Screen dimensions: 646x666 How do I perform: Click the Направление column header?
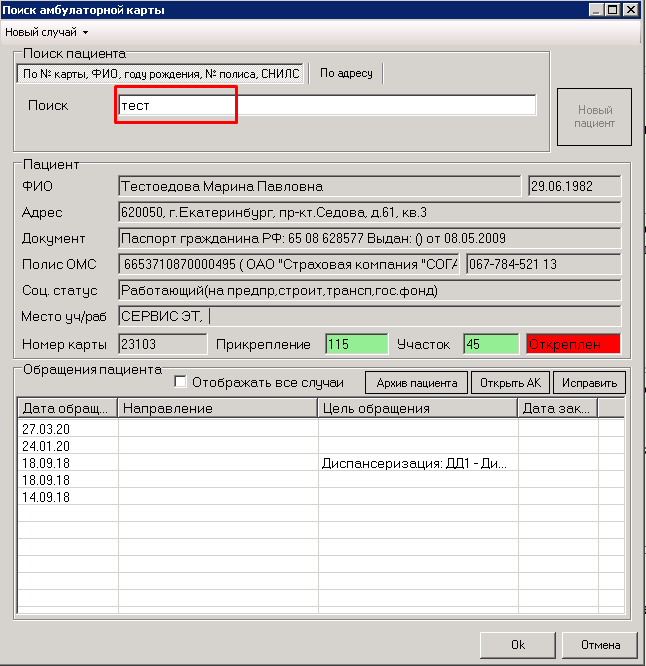[217, 408]
